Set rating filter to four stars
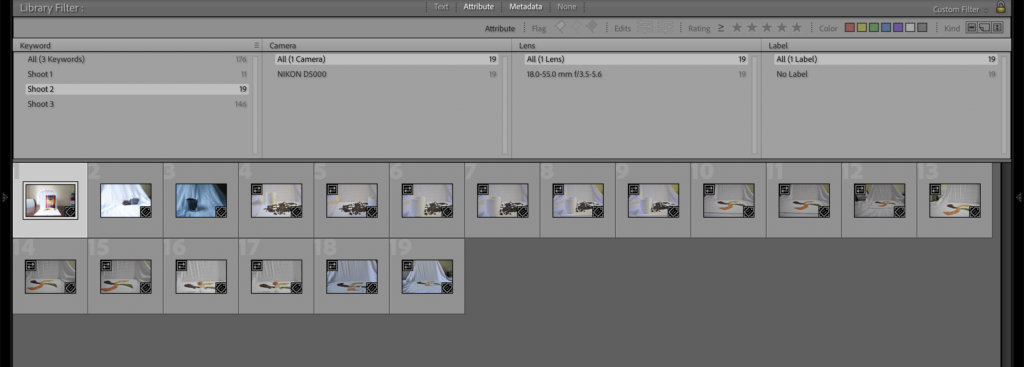The width and height of the screenshot is (1024, 367). 782,27
